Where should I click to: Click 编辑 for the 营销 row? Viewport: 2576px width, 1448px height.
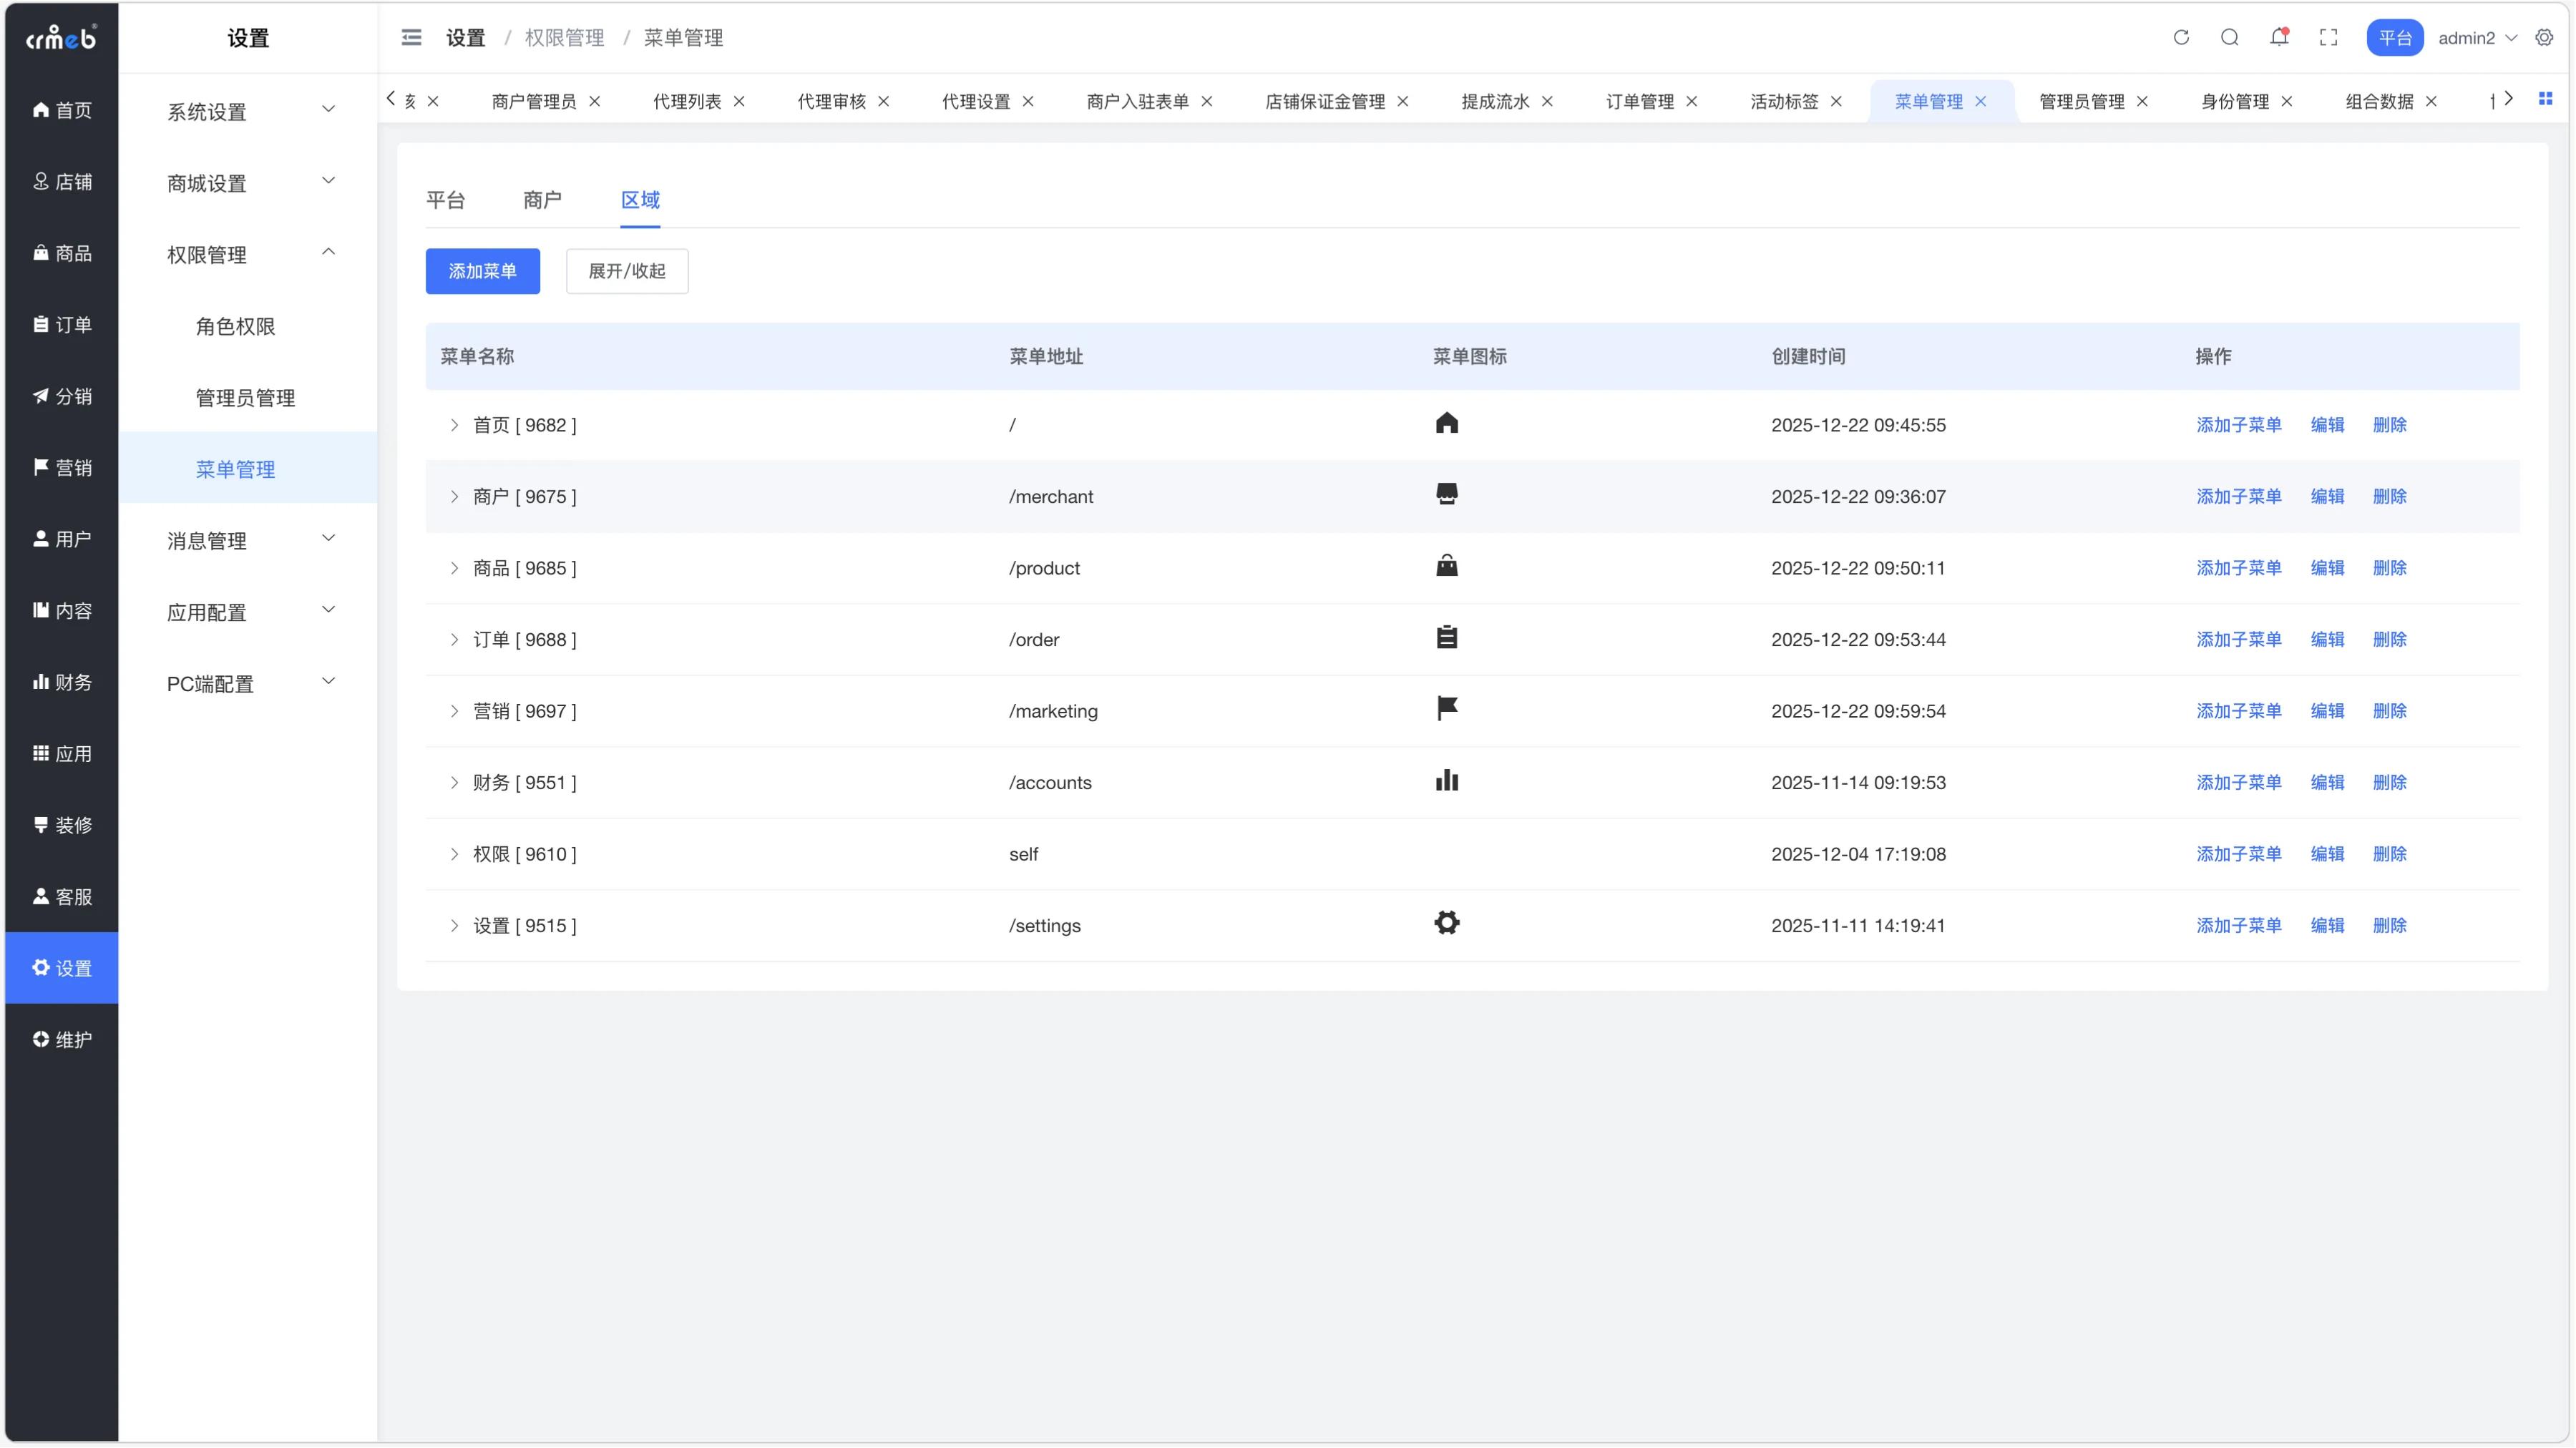2327,711
